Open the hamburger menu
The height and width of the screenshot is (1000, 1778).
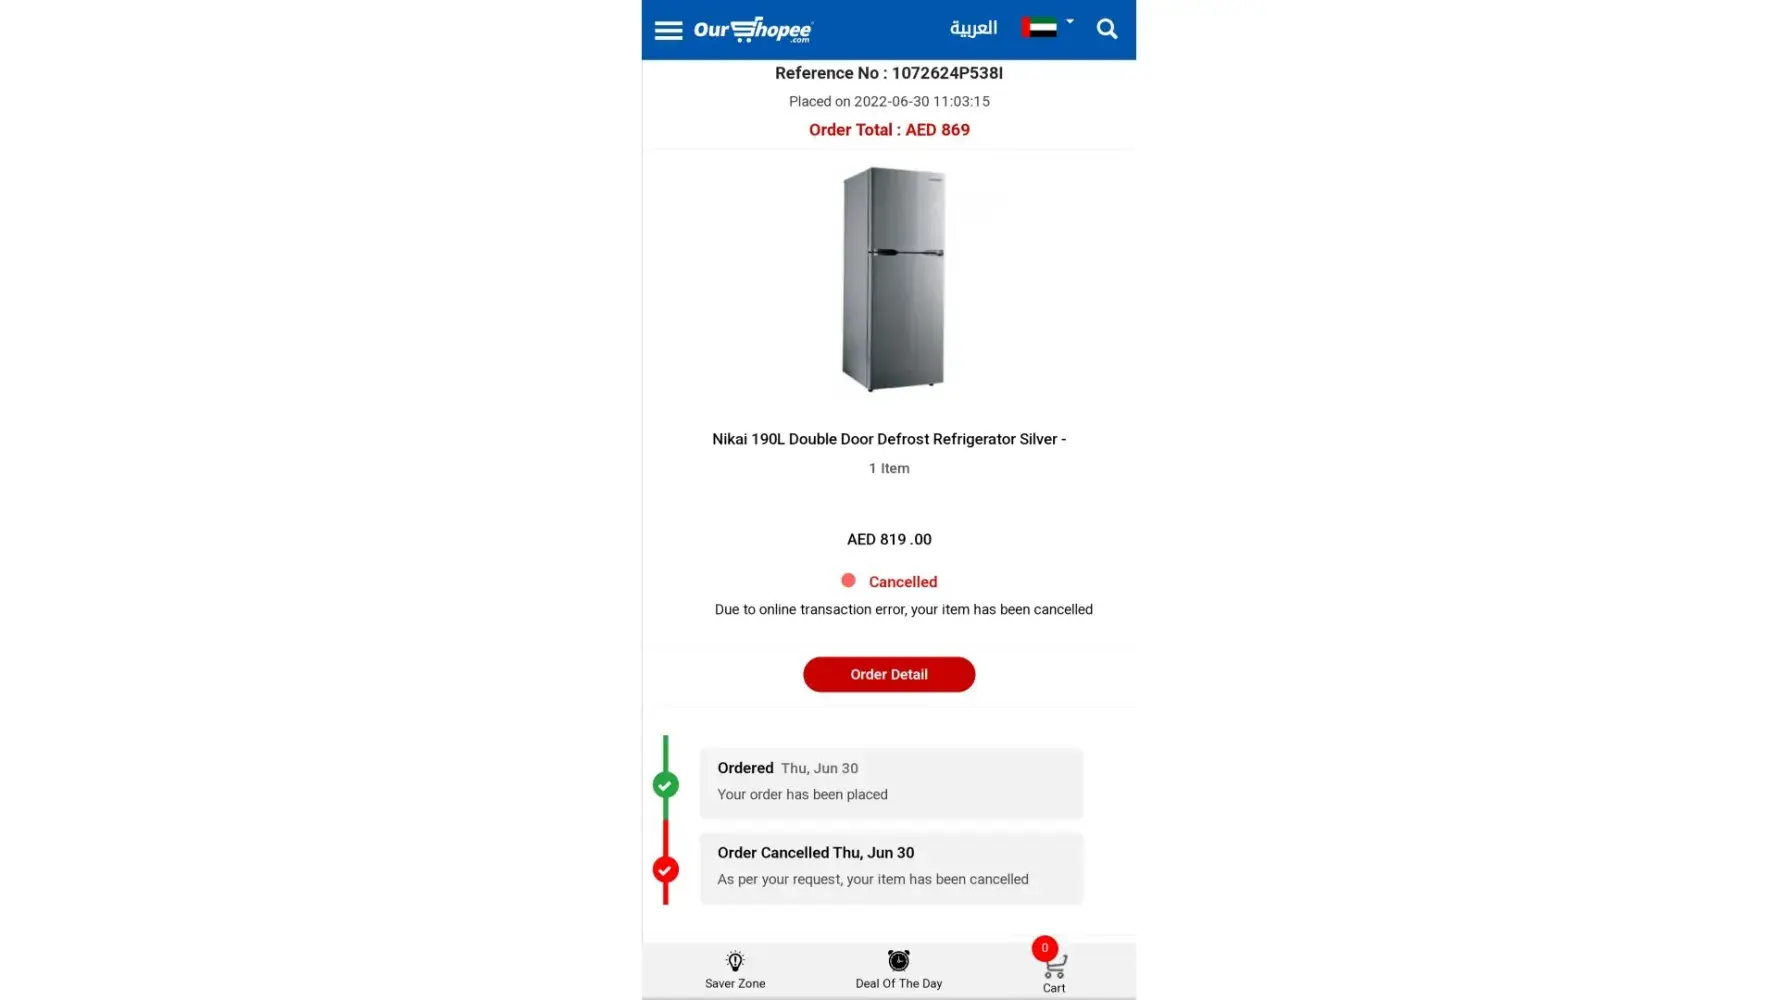tap(668, 30)
